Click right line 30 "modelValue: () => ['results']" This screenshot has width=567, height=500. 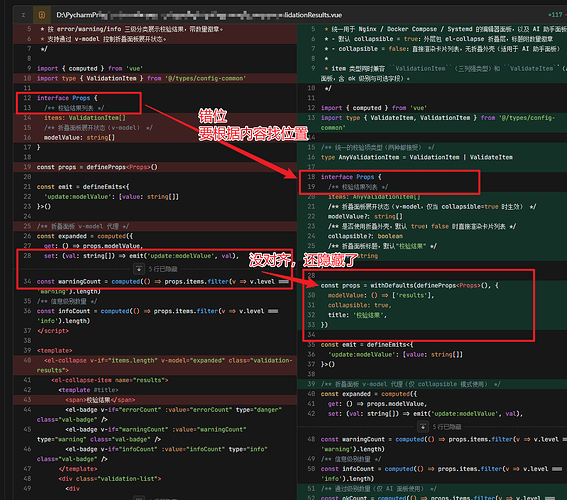point(381,295)
